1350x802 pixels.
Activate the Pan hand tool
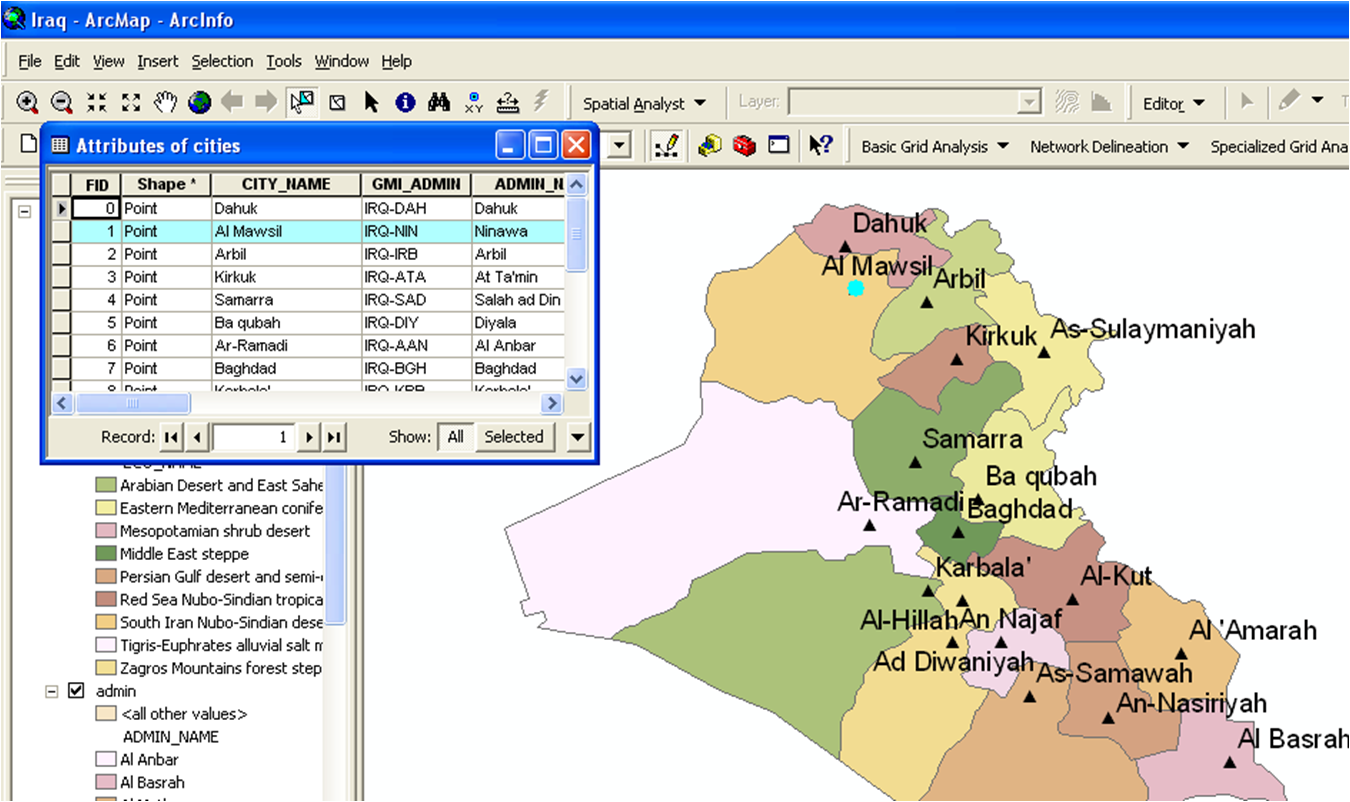tap(165, 102)
